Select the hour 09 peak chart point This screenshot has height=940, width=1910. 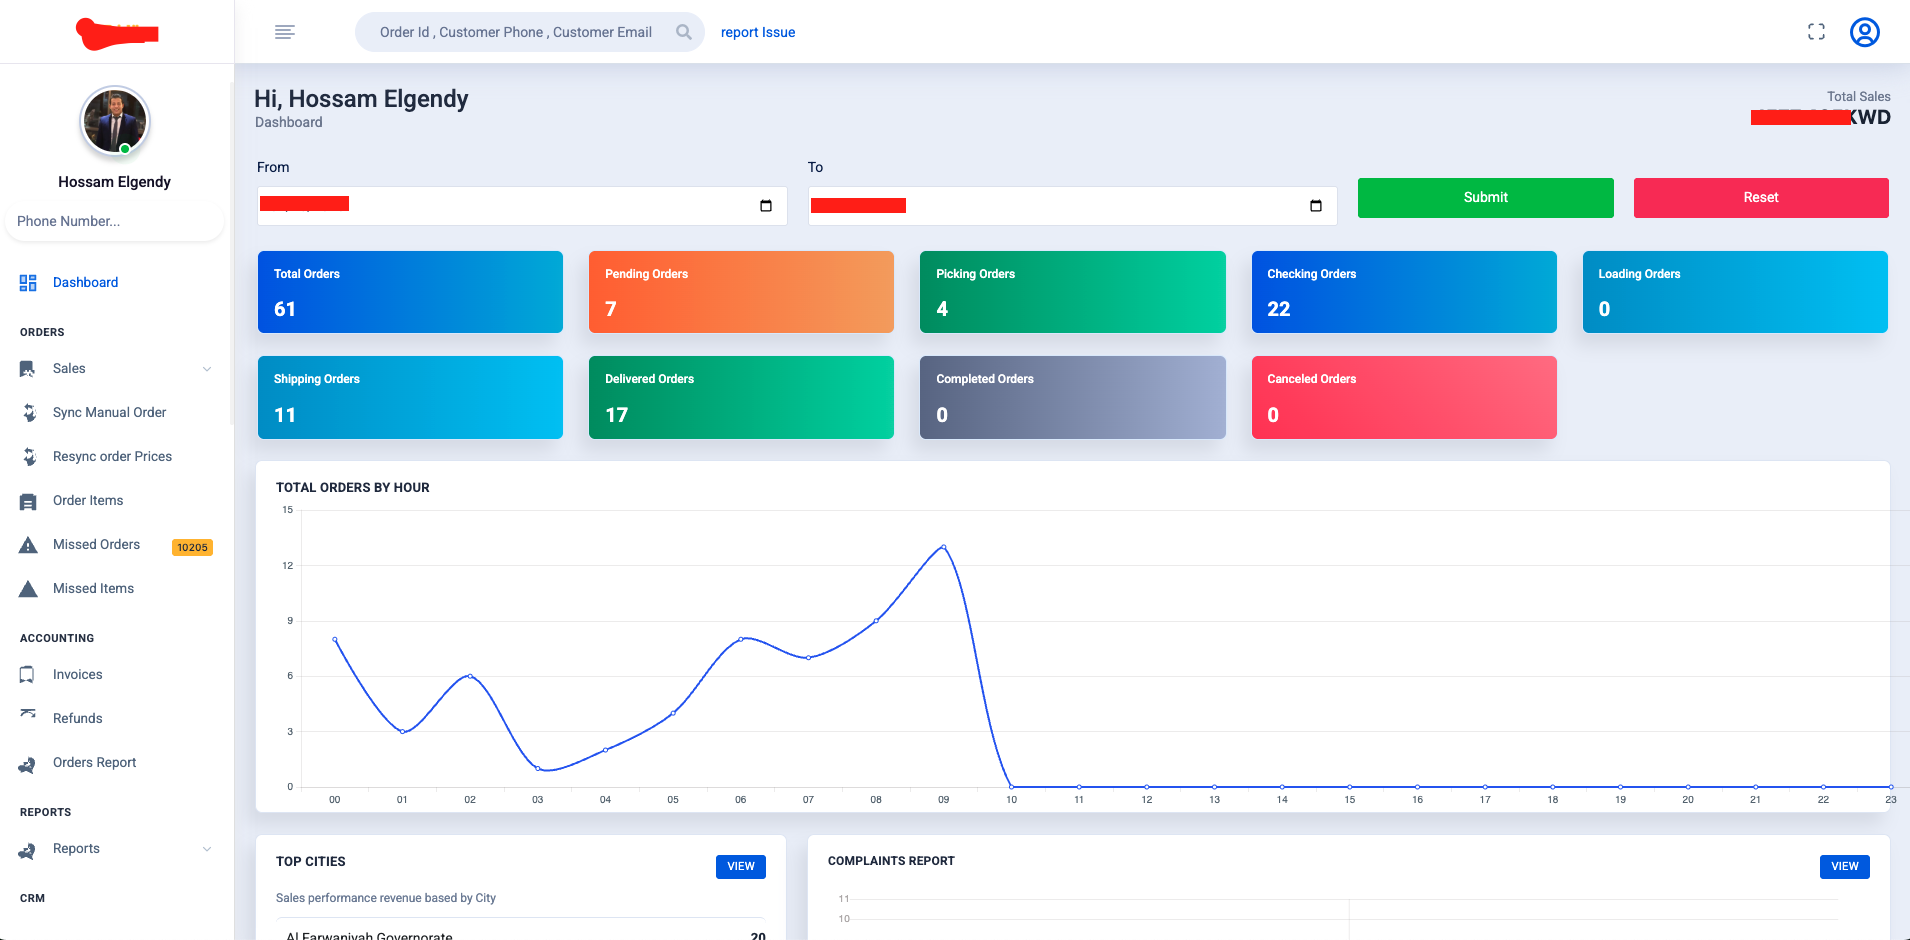coord(943,547)
